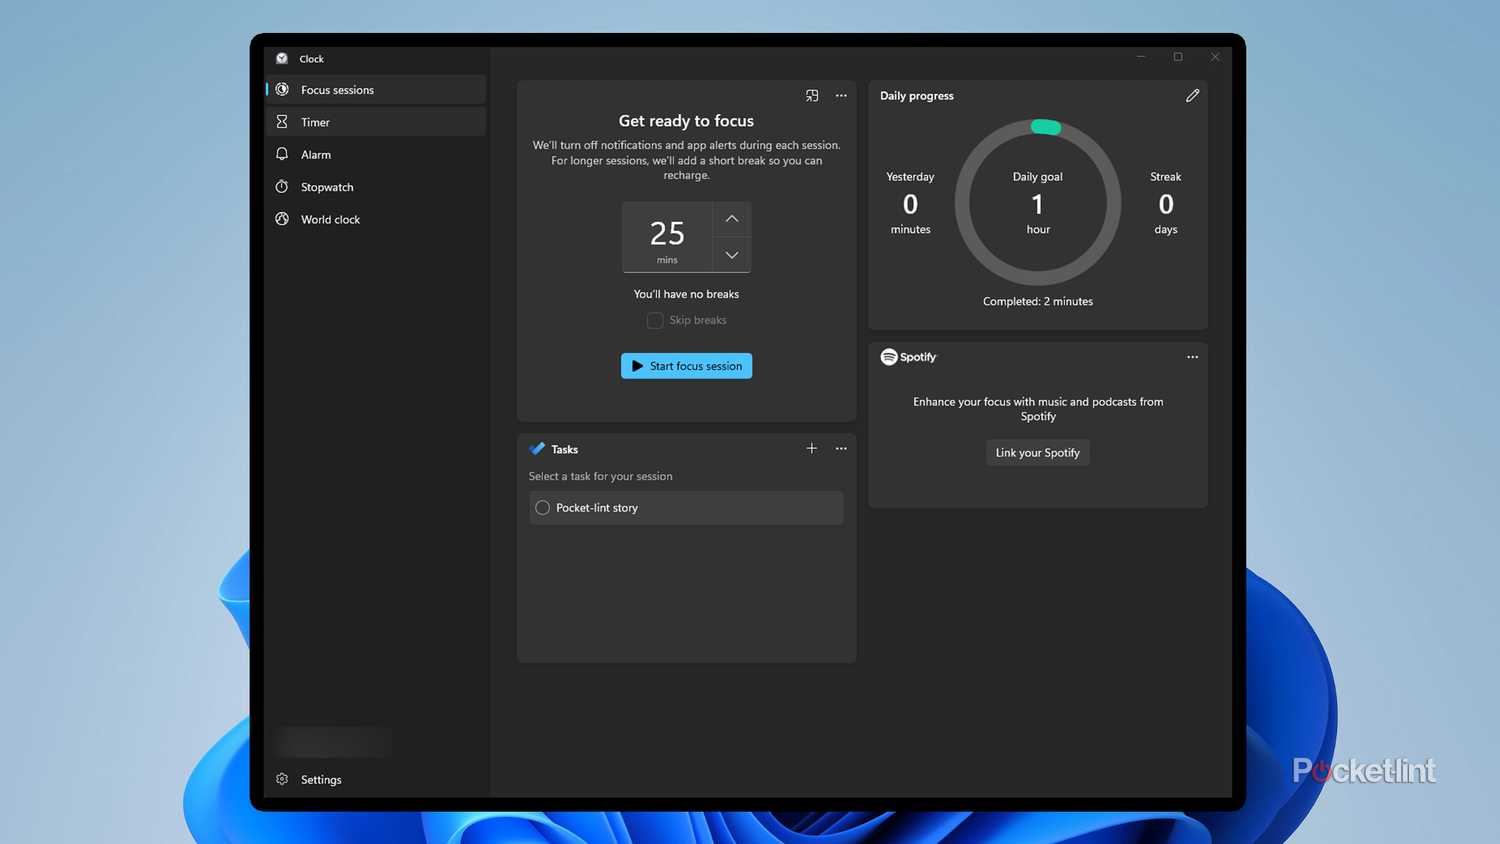Screen dimensions: 1500x844
Task: Start a focus session
Action: click(686, 365)
